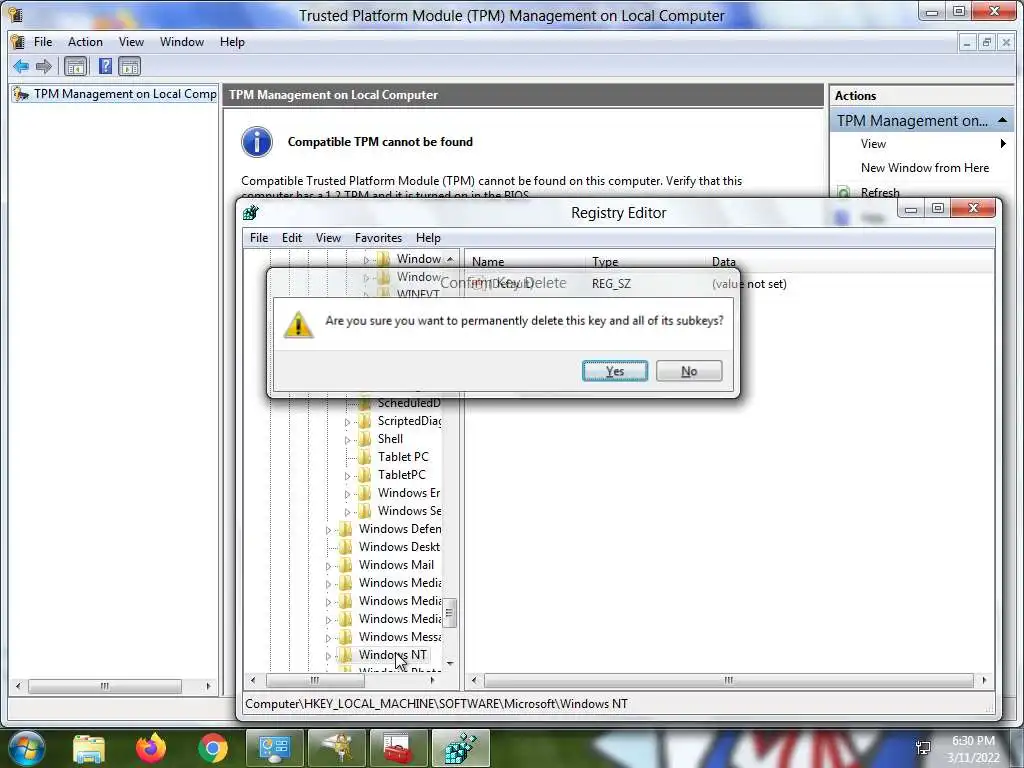Open Favorites menu in Registry Editor

378,238
